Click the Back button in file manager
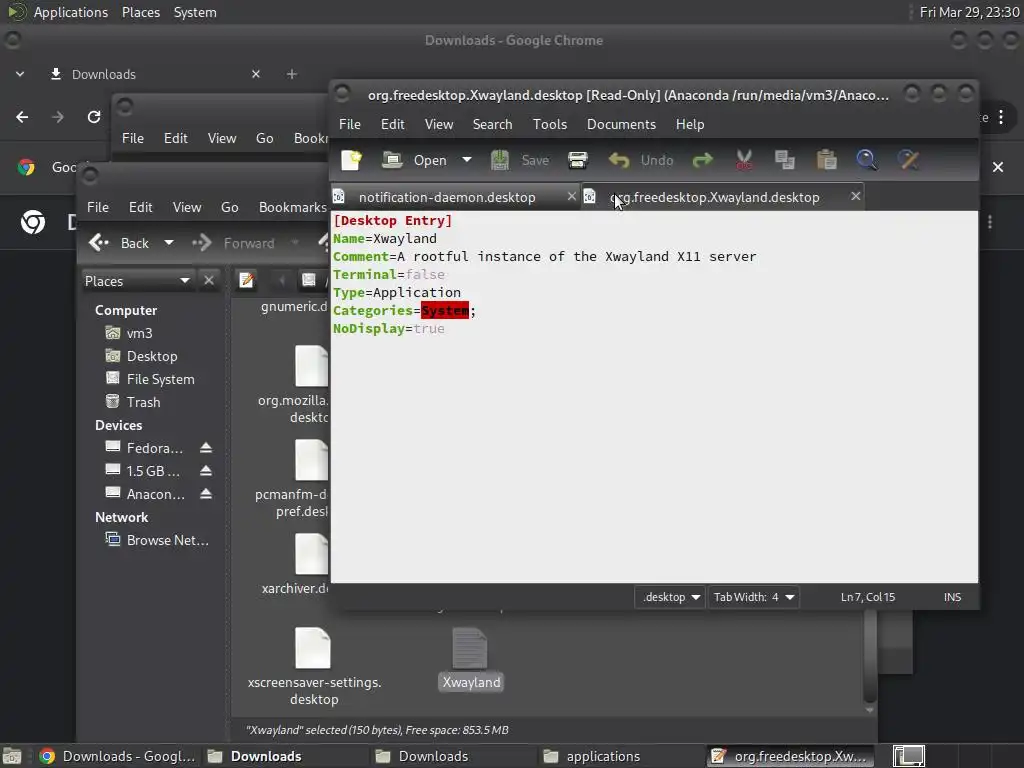 pos(120,243)
